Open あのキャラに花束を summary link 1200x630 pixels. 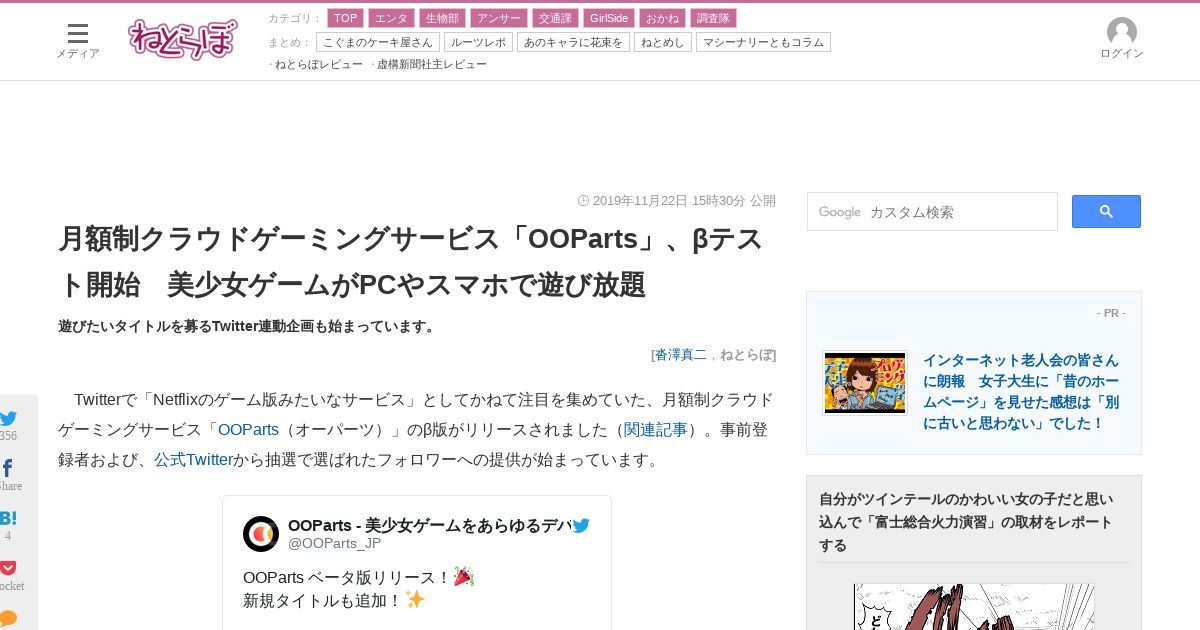[573, 42]
